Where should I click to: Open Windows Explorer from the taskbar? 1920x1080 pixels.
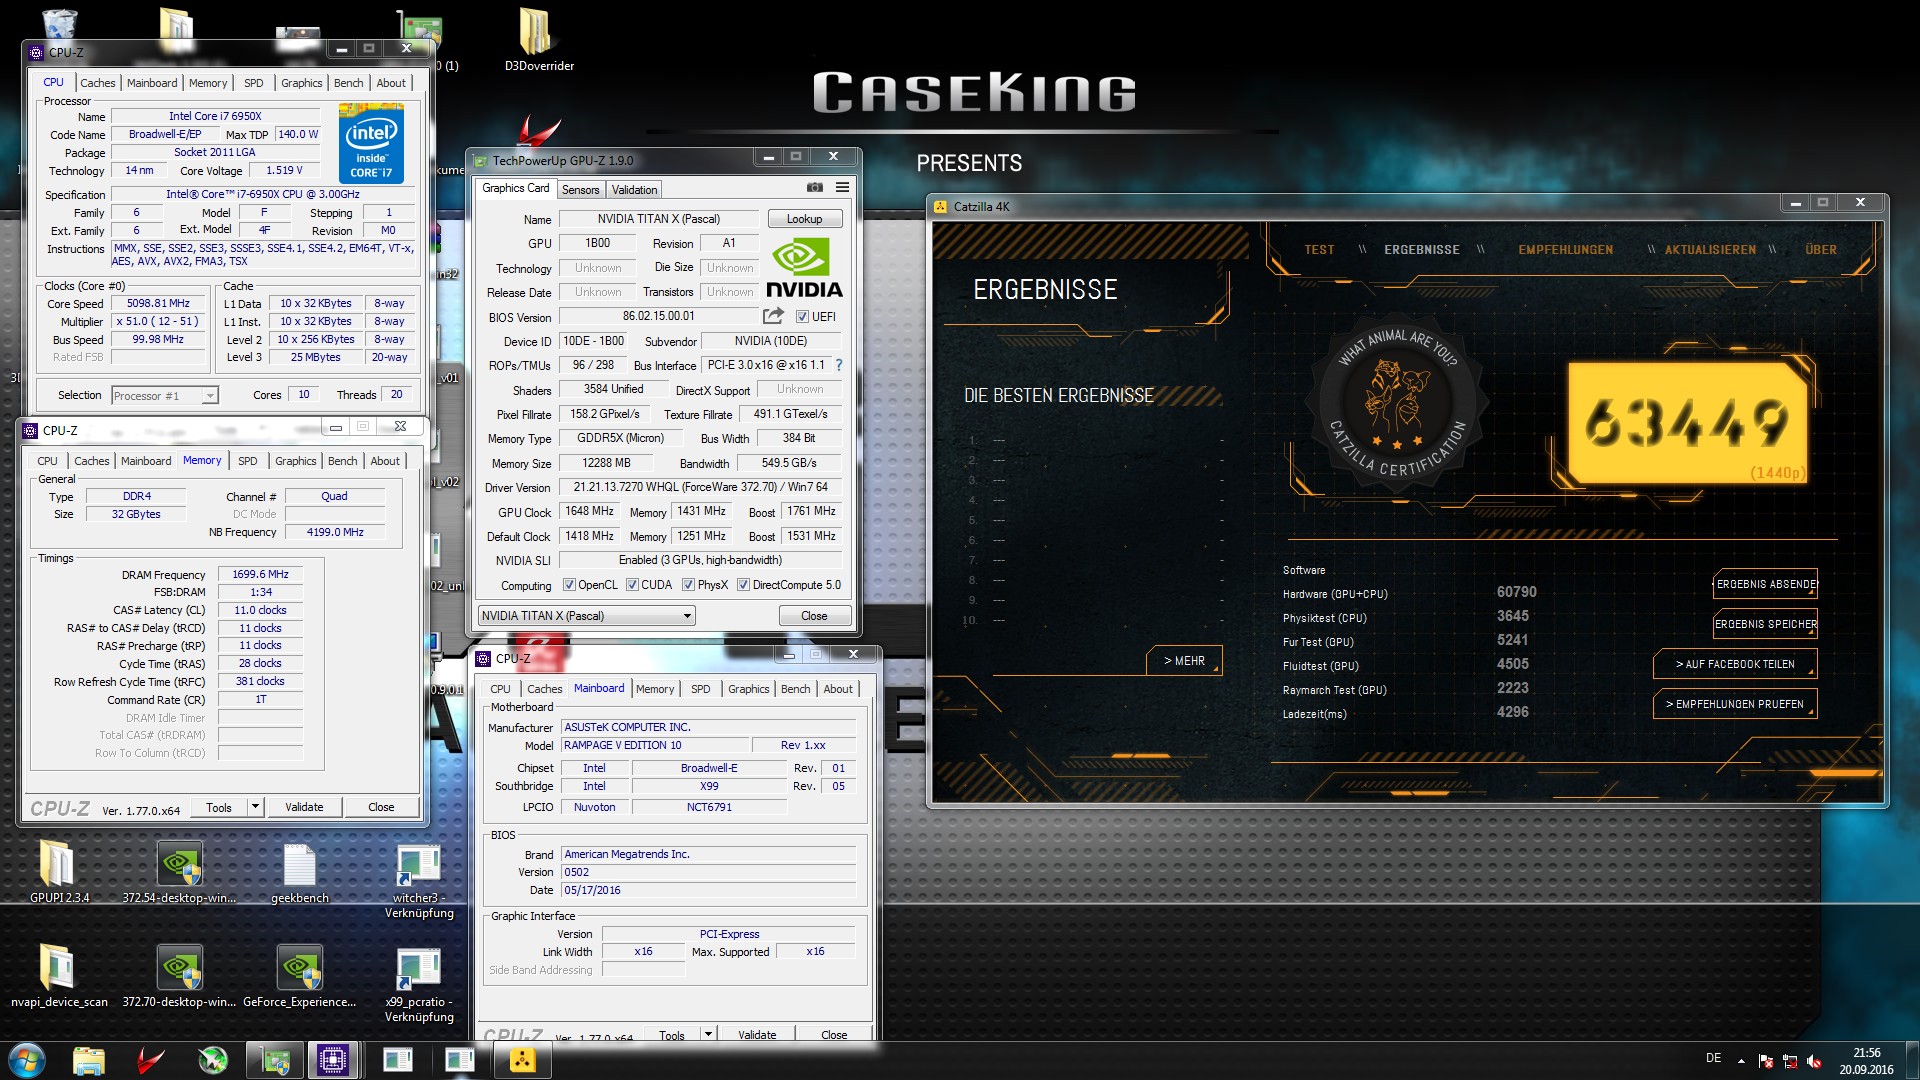click(x=88, y=1060)
